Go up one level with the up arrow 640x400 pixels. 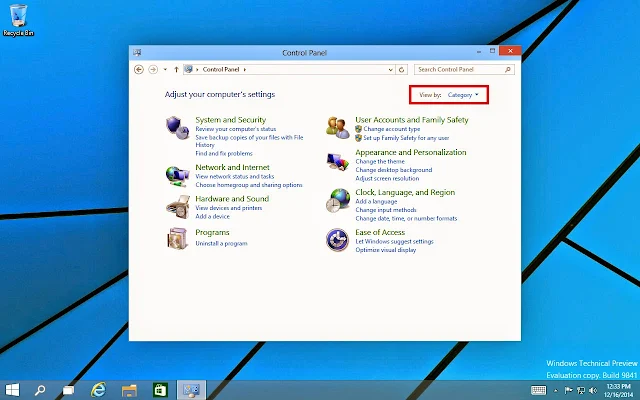click(x=176, y=69)
